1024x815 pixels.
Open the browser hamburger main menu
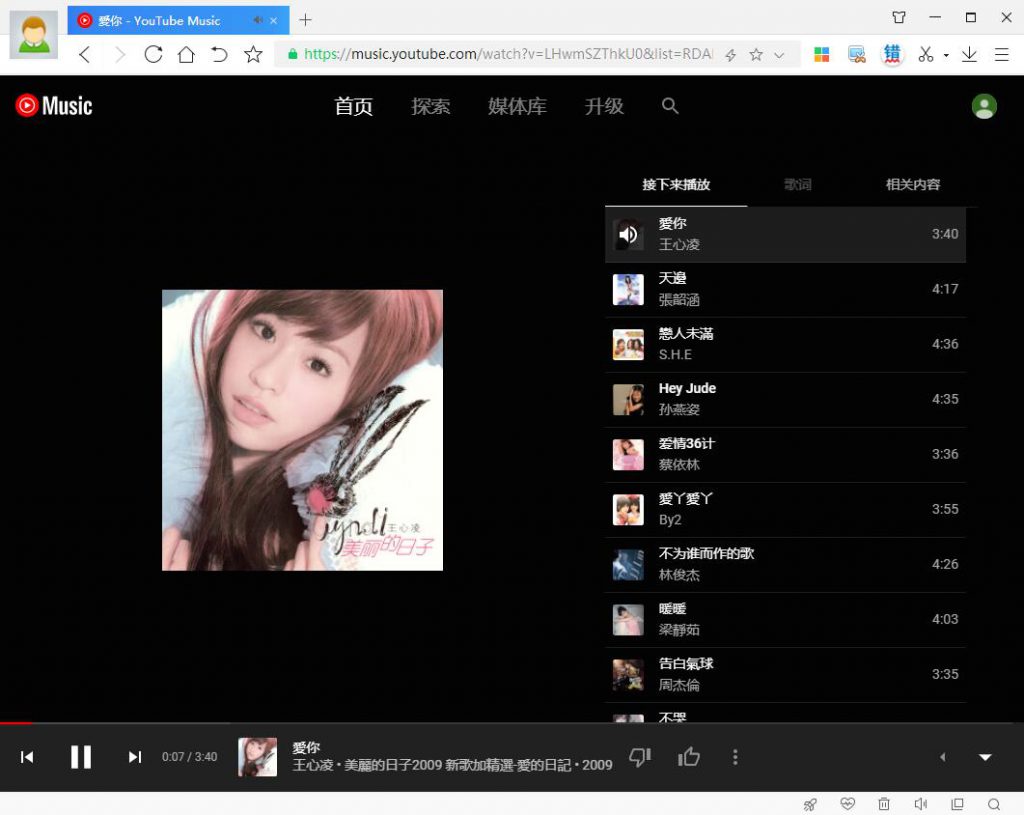(1002, 54)
